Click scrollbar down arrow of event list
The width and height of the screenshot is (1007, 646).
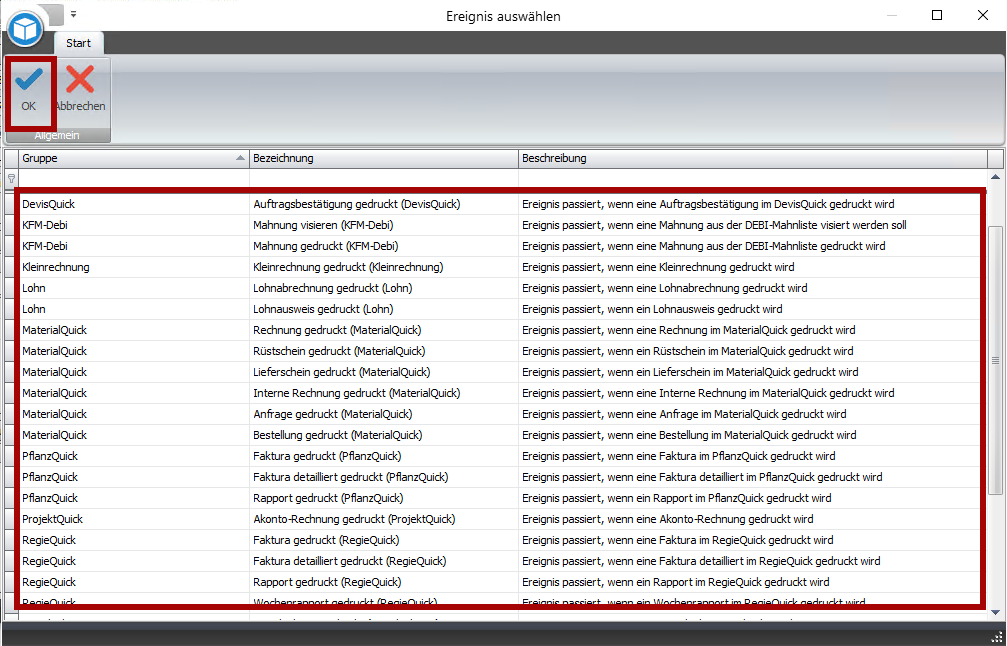995,613
